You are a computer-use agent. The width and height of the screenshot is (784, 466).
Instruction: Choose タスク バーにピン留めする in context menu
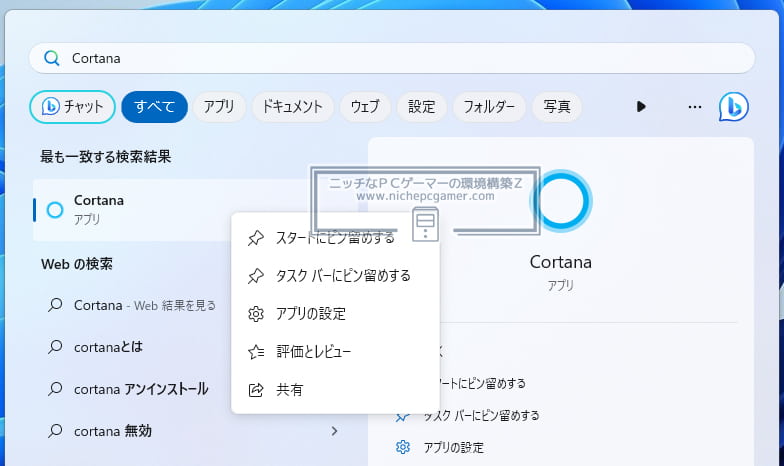[335, 276]
